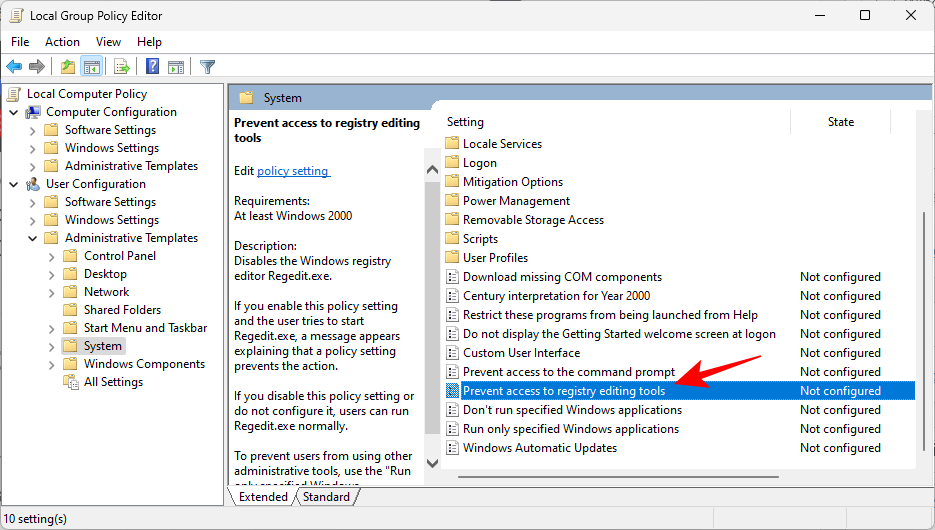Image resolution: width=935 pixels, height=530 pixels.
Task: Click the Windows Automatic Updates policy icon
Action: pos(453,448)
